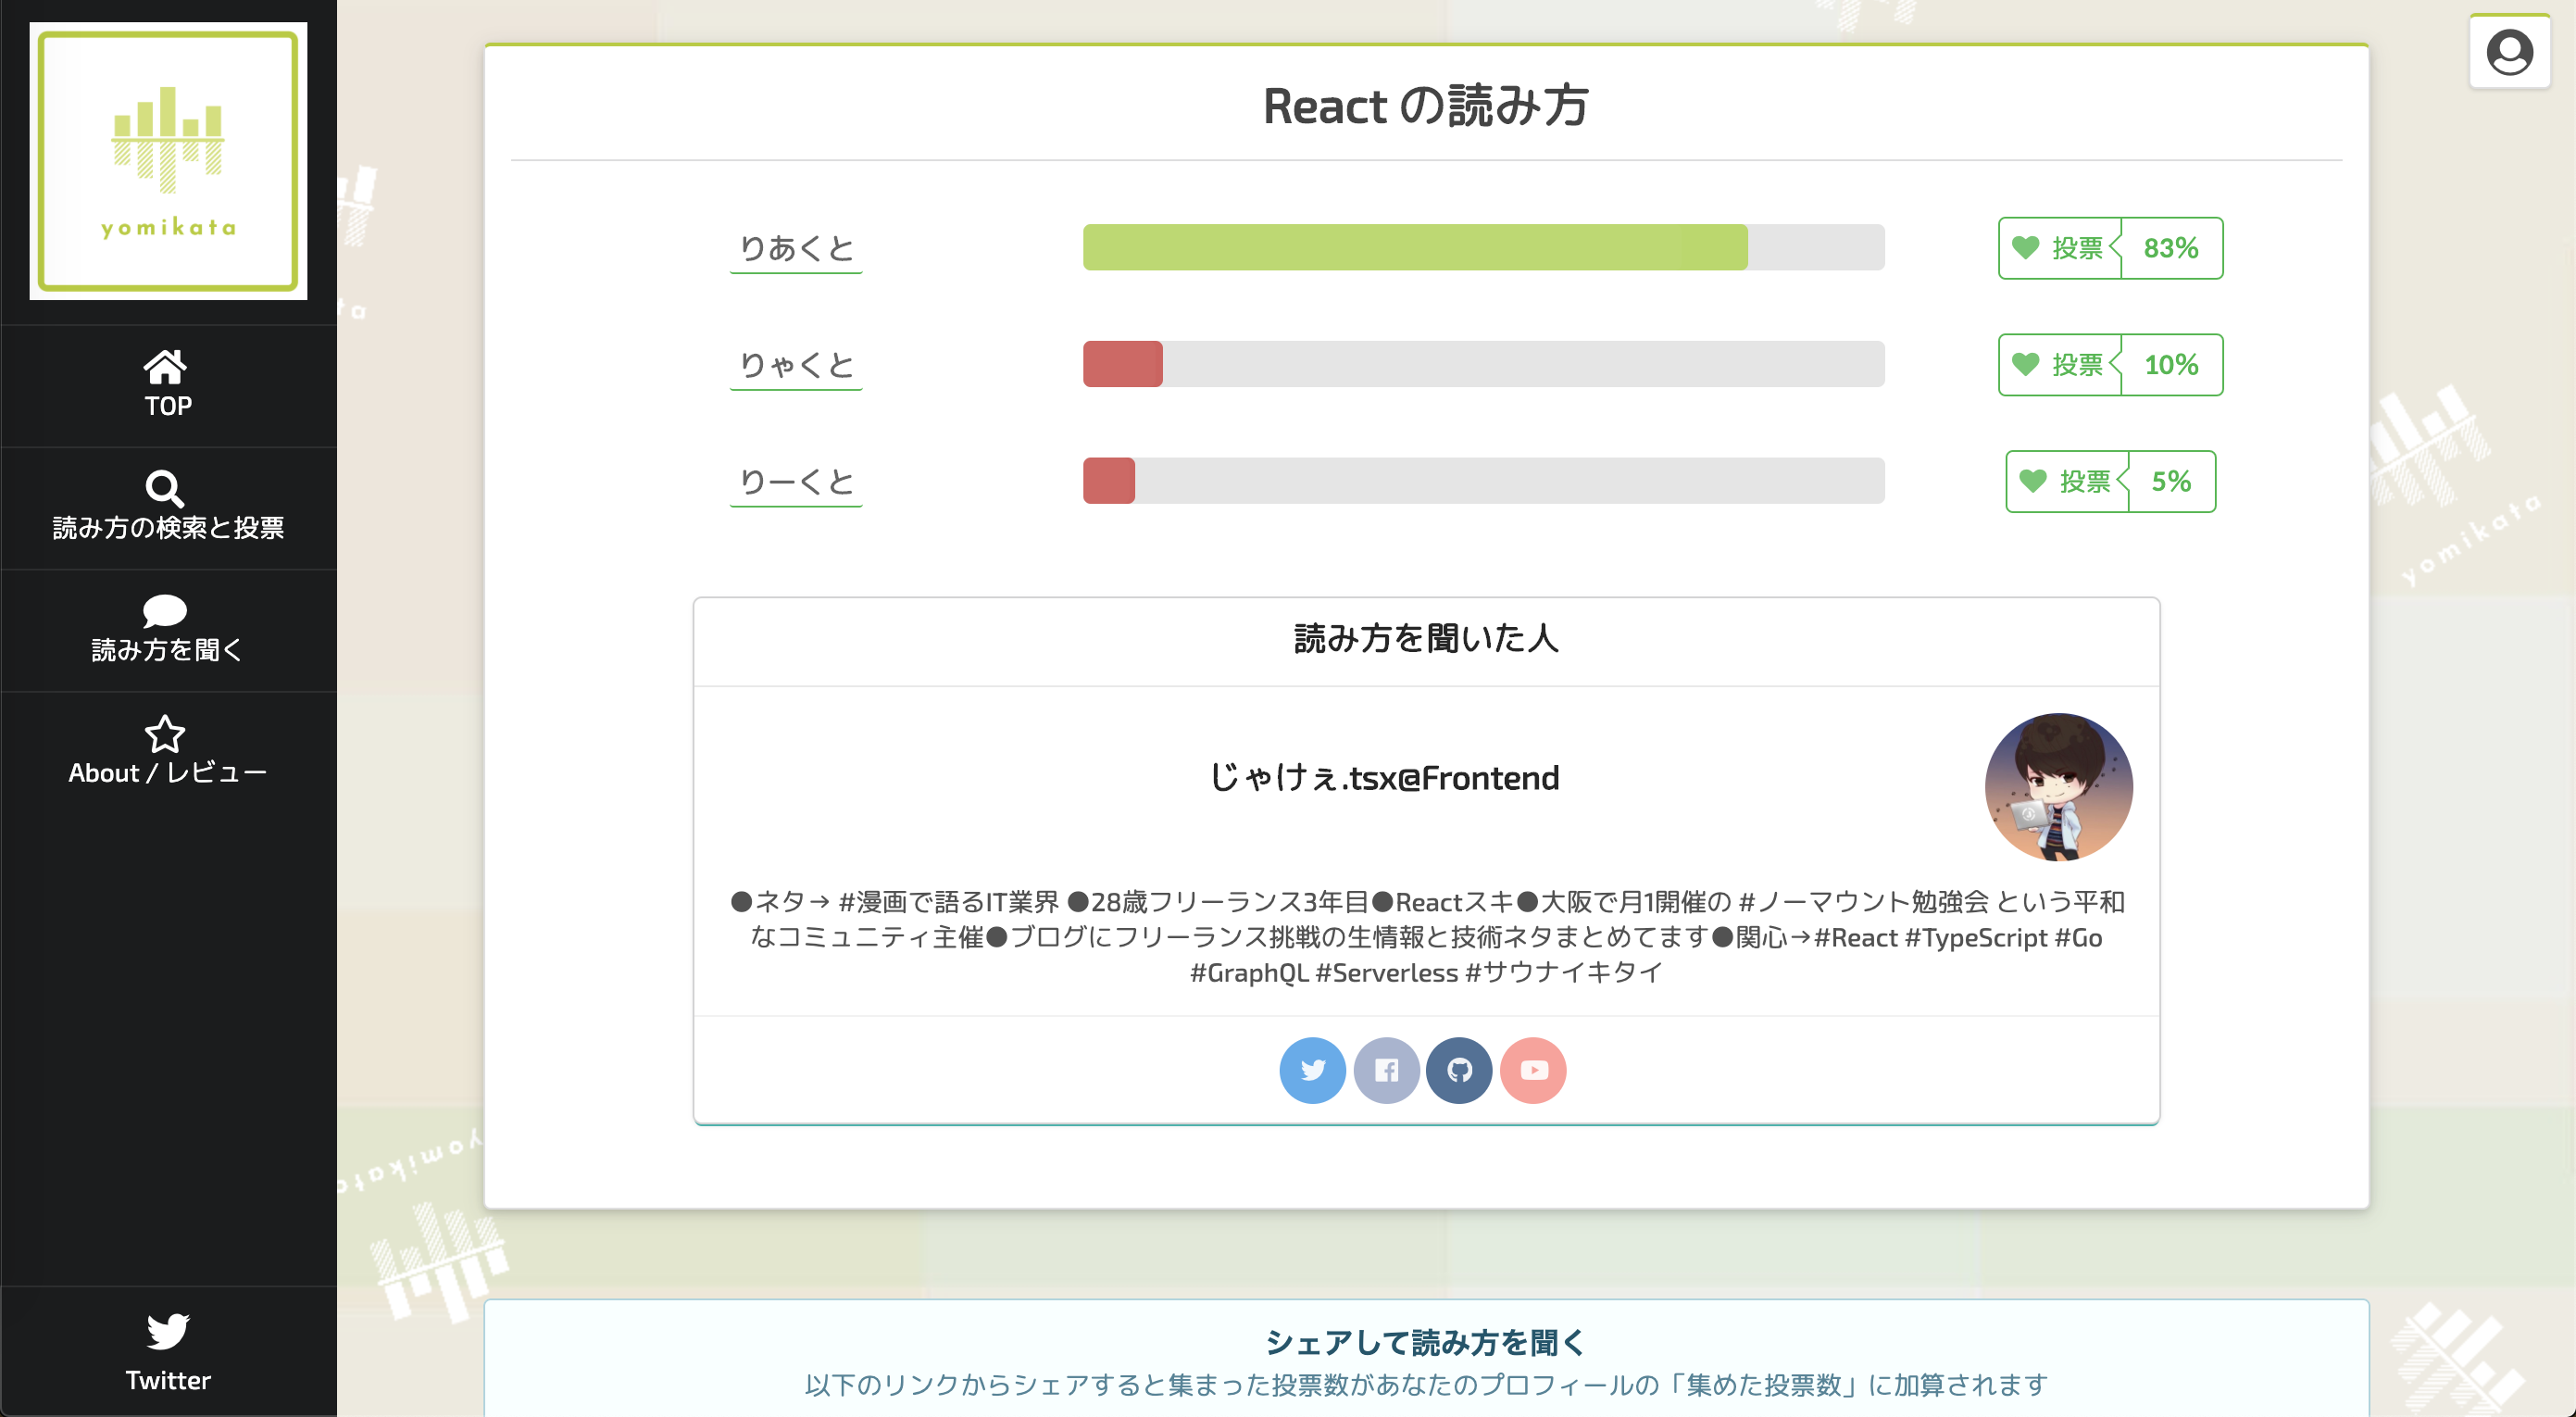This screenshot has width=2576, height=1417.
Task: Click the yomikata logo
Action: point(168,161)
